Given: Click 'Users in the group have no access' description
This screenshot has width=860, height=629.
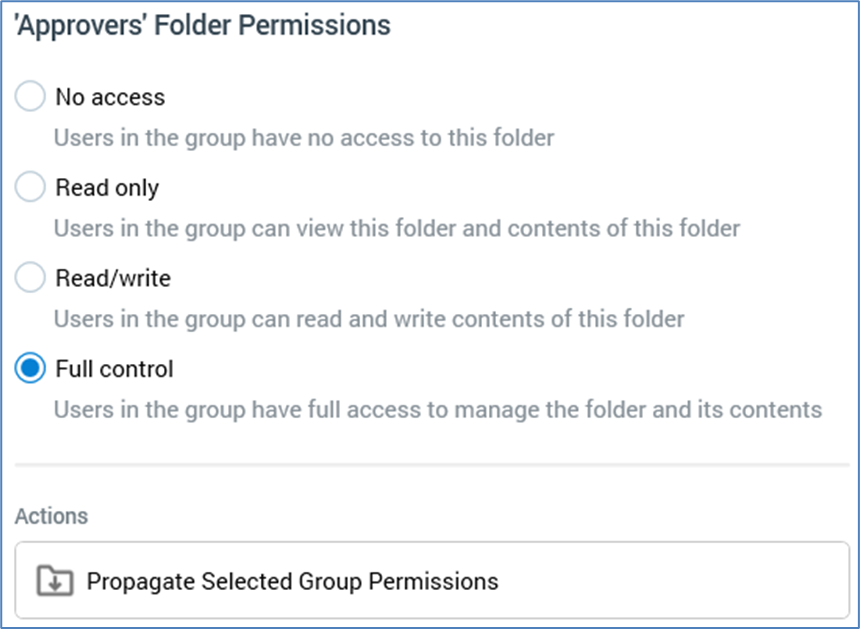Looking at the screenshot, I should [x=303, y=137].
